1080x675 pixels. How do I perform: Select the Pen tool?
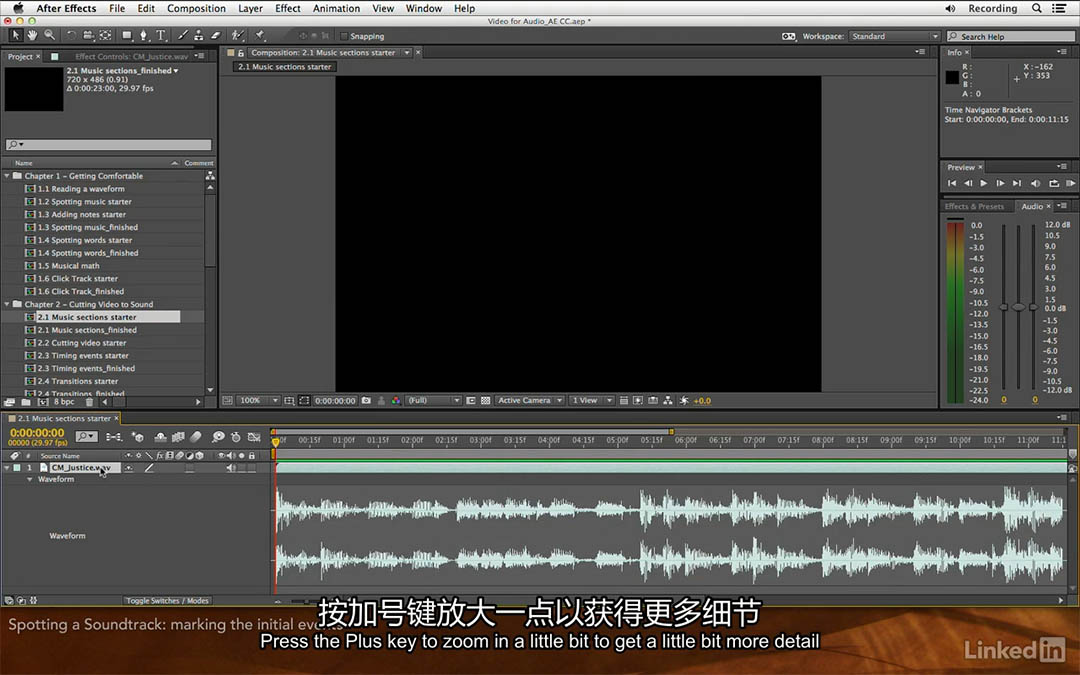click(143, 35)
